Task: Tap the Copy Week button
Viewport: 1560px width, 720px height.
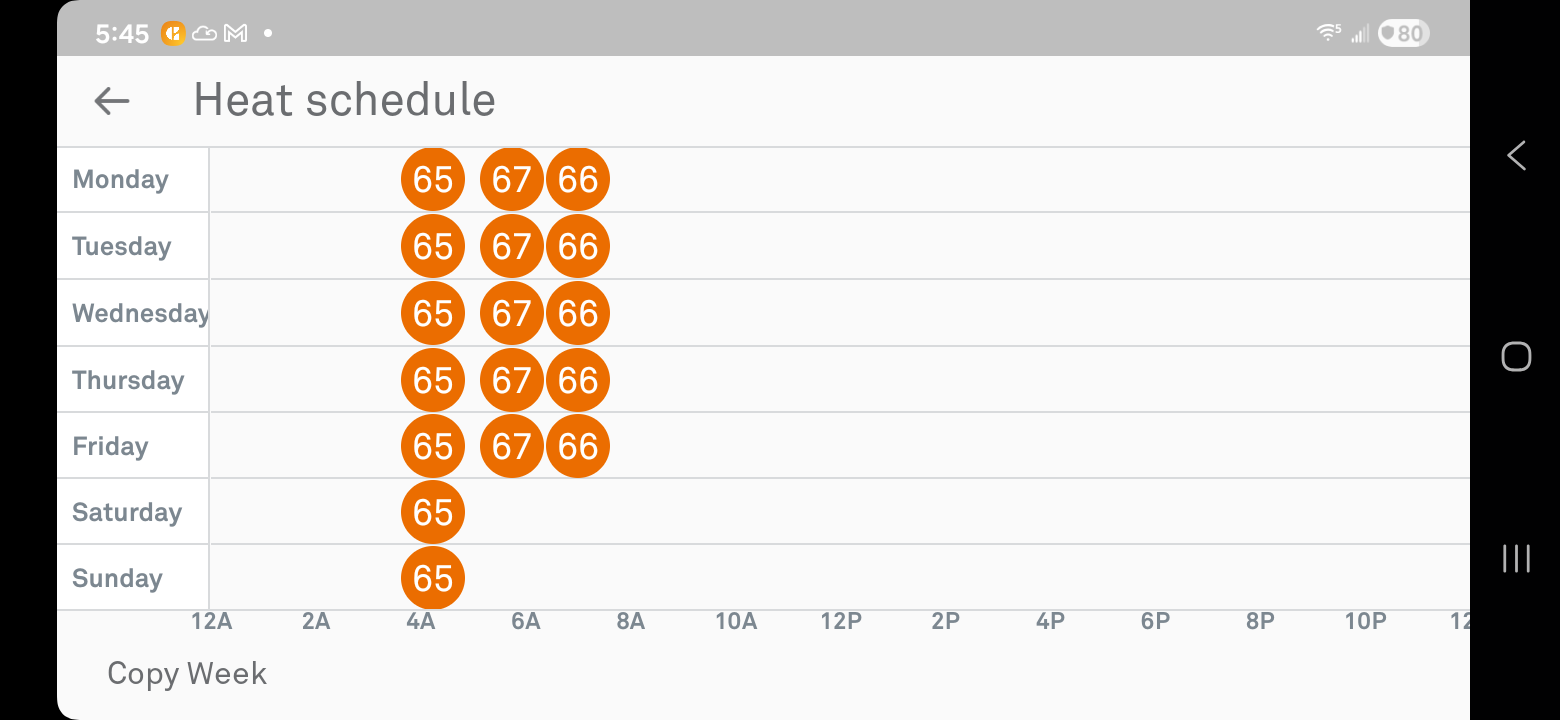Action: tap(187, 674)
